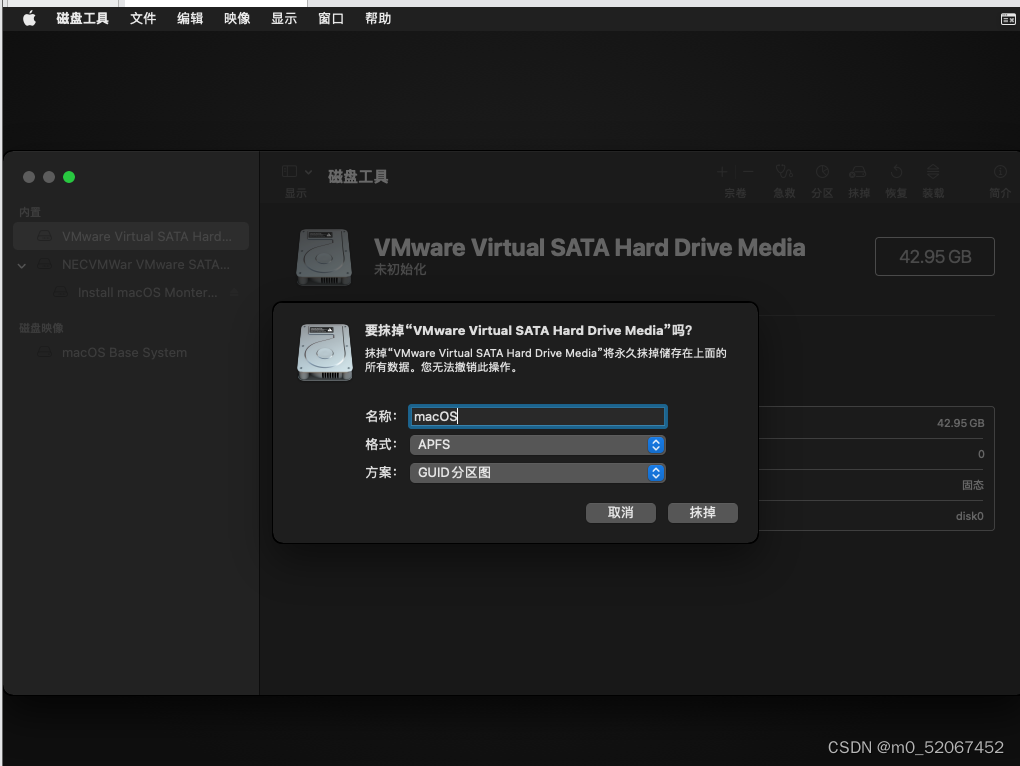Click the input source icon in menu bar
The height and width of the screenshot is (766, 1020).
pos(1008,19)
